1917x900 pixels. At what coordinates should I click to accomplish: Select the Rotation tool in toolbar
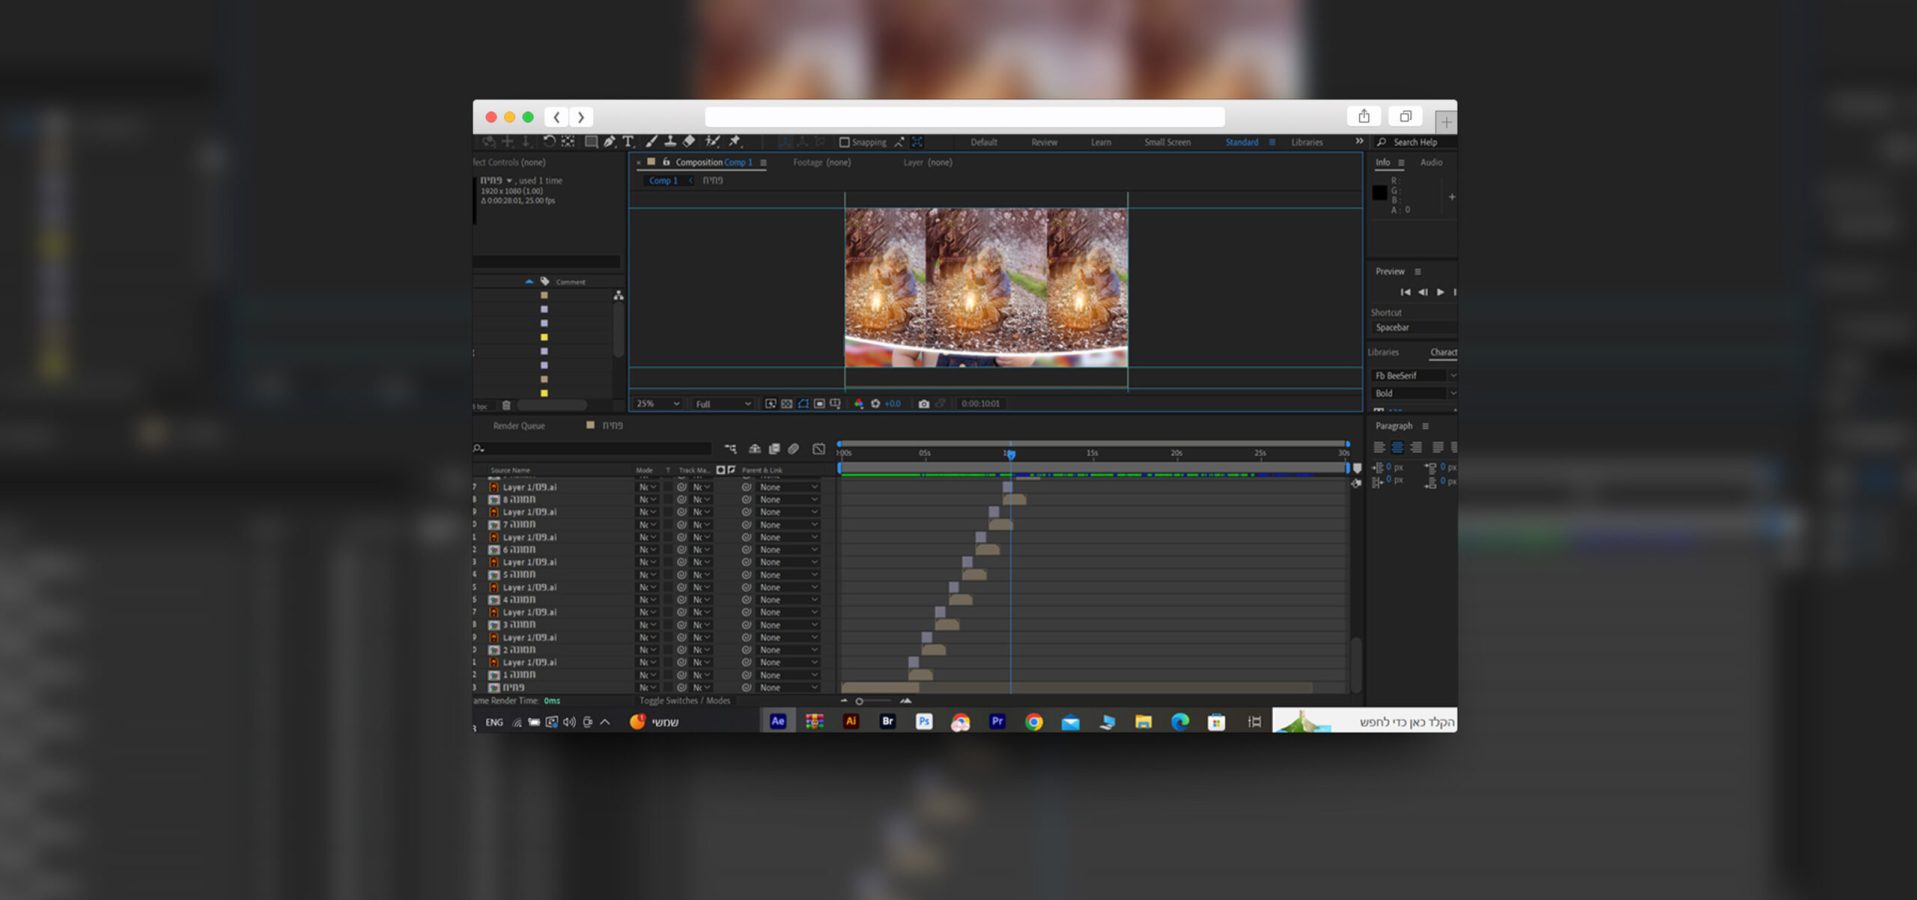coord(548,142)
